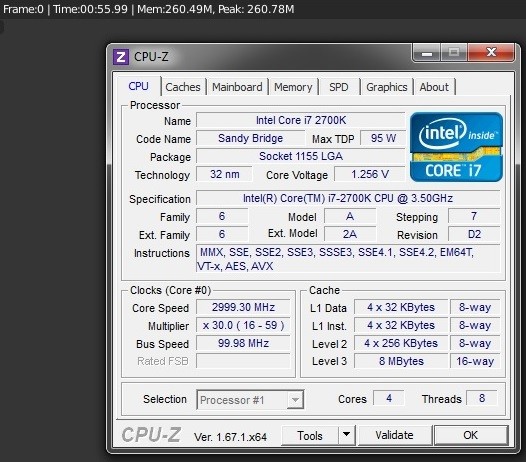Select the CPU tab
Image resolution: width=526 pixels, height=462 pixels.
point(139,86)
